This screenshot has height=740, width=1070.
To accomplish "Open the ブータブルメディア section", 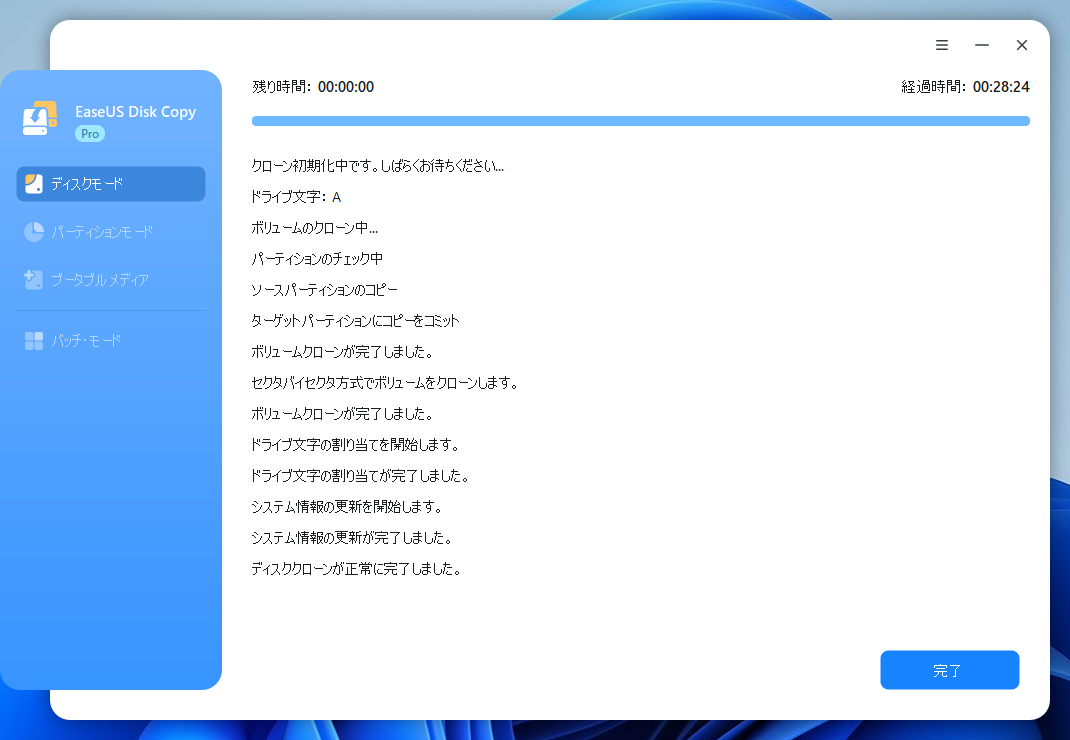I will (x=100, y=280).
